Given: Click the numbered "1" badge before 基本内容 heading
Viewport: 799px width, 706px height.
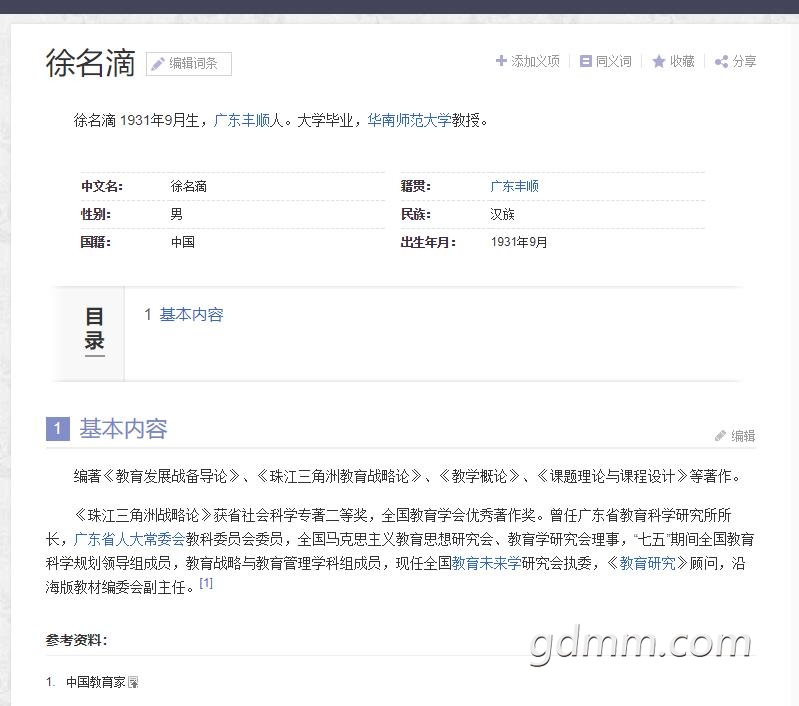Looking at the screenshot, I should [57, 429].
